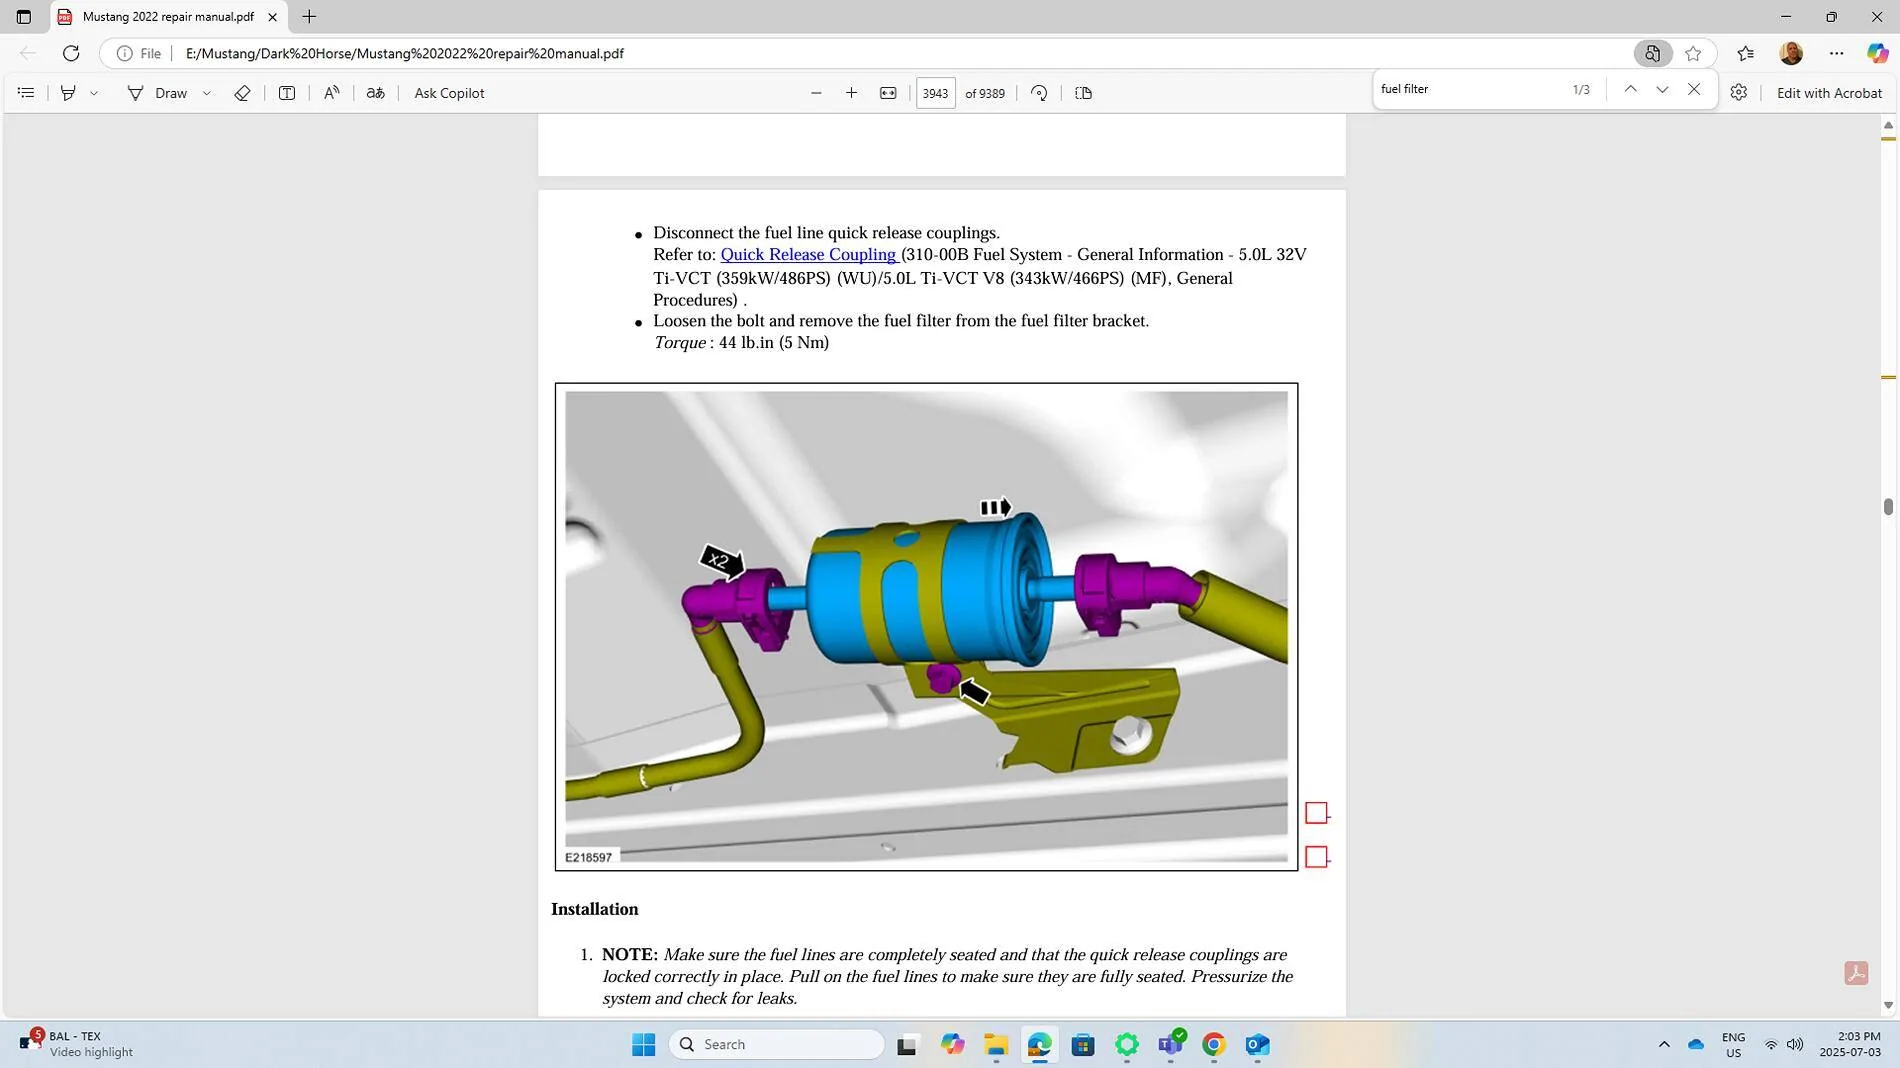Open the Copilot sidebar
This screenshot has width=1900, height=1068.
(1877, 53)
